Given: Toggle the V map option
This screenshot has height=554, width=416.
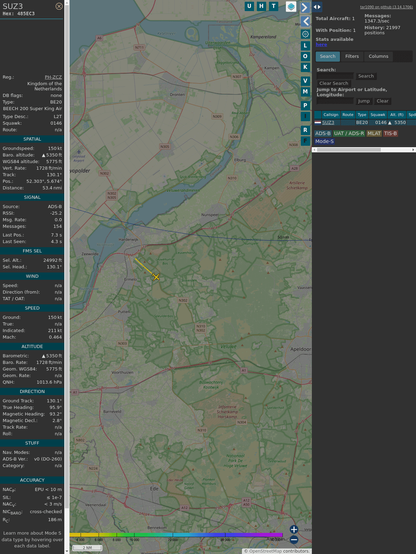Looking at the screenshot, I should (x=305, y=81).
